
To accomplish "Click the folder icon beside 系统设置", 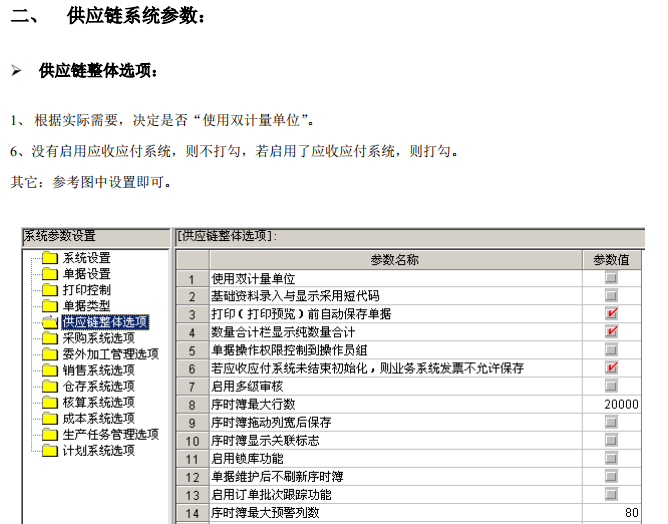I will (x=50, y=258).
